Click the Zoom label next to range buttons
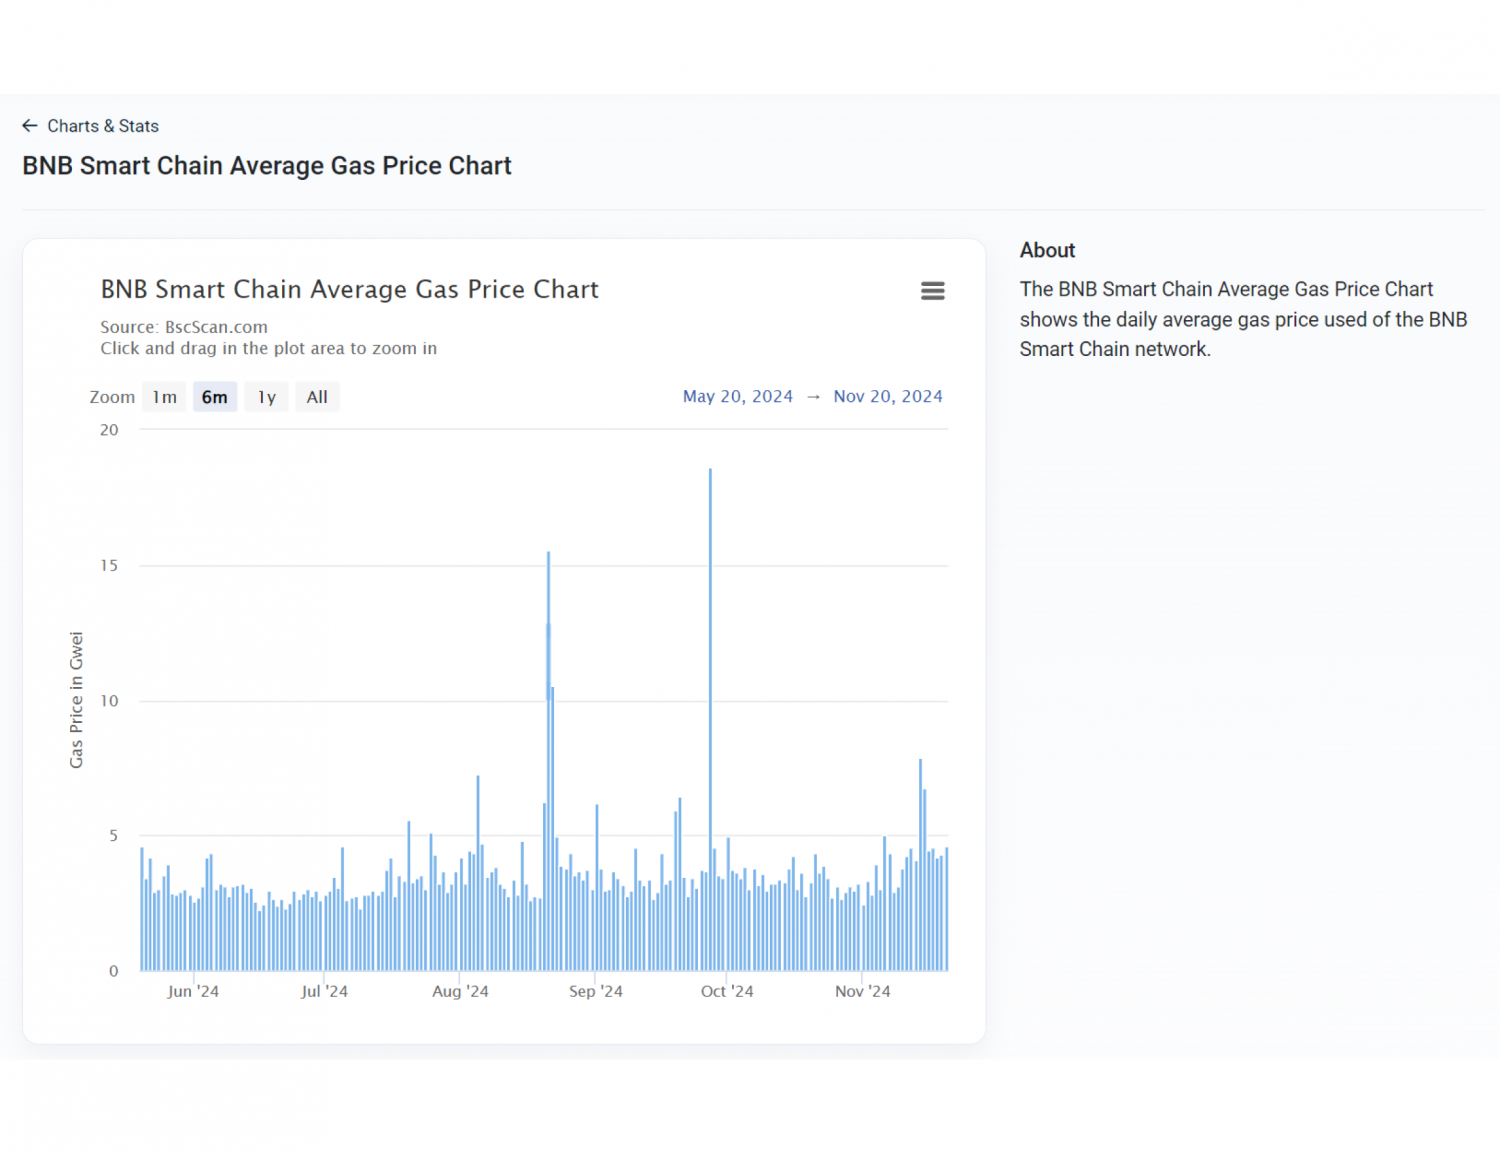This screenshot has height=1151, width=1500. coord(111,396)
